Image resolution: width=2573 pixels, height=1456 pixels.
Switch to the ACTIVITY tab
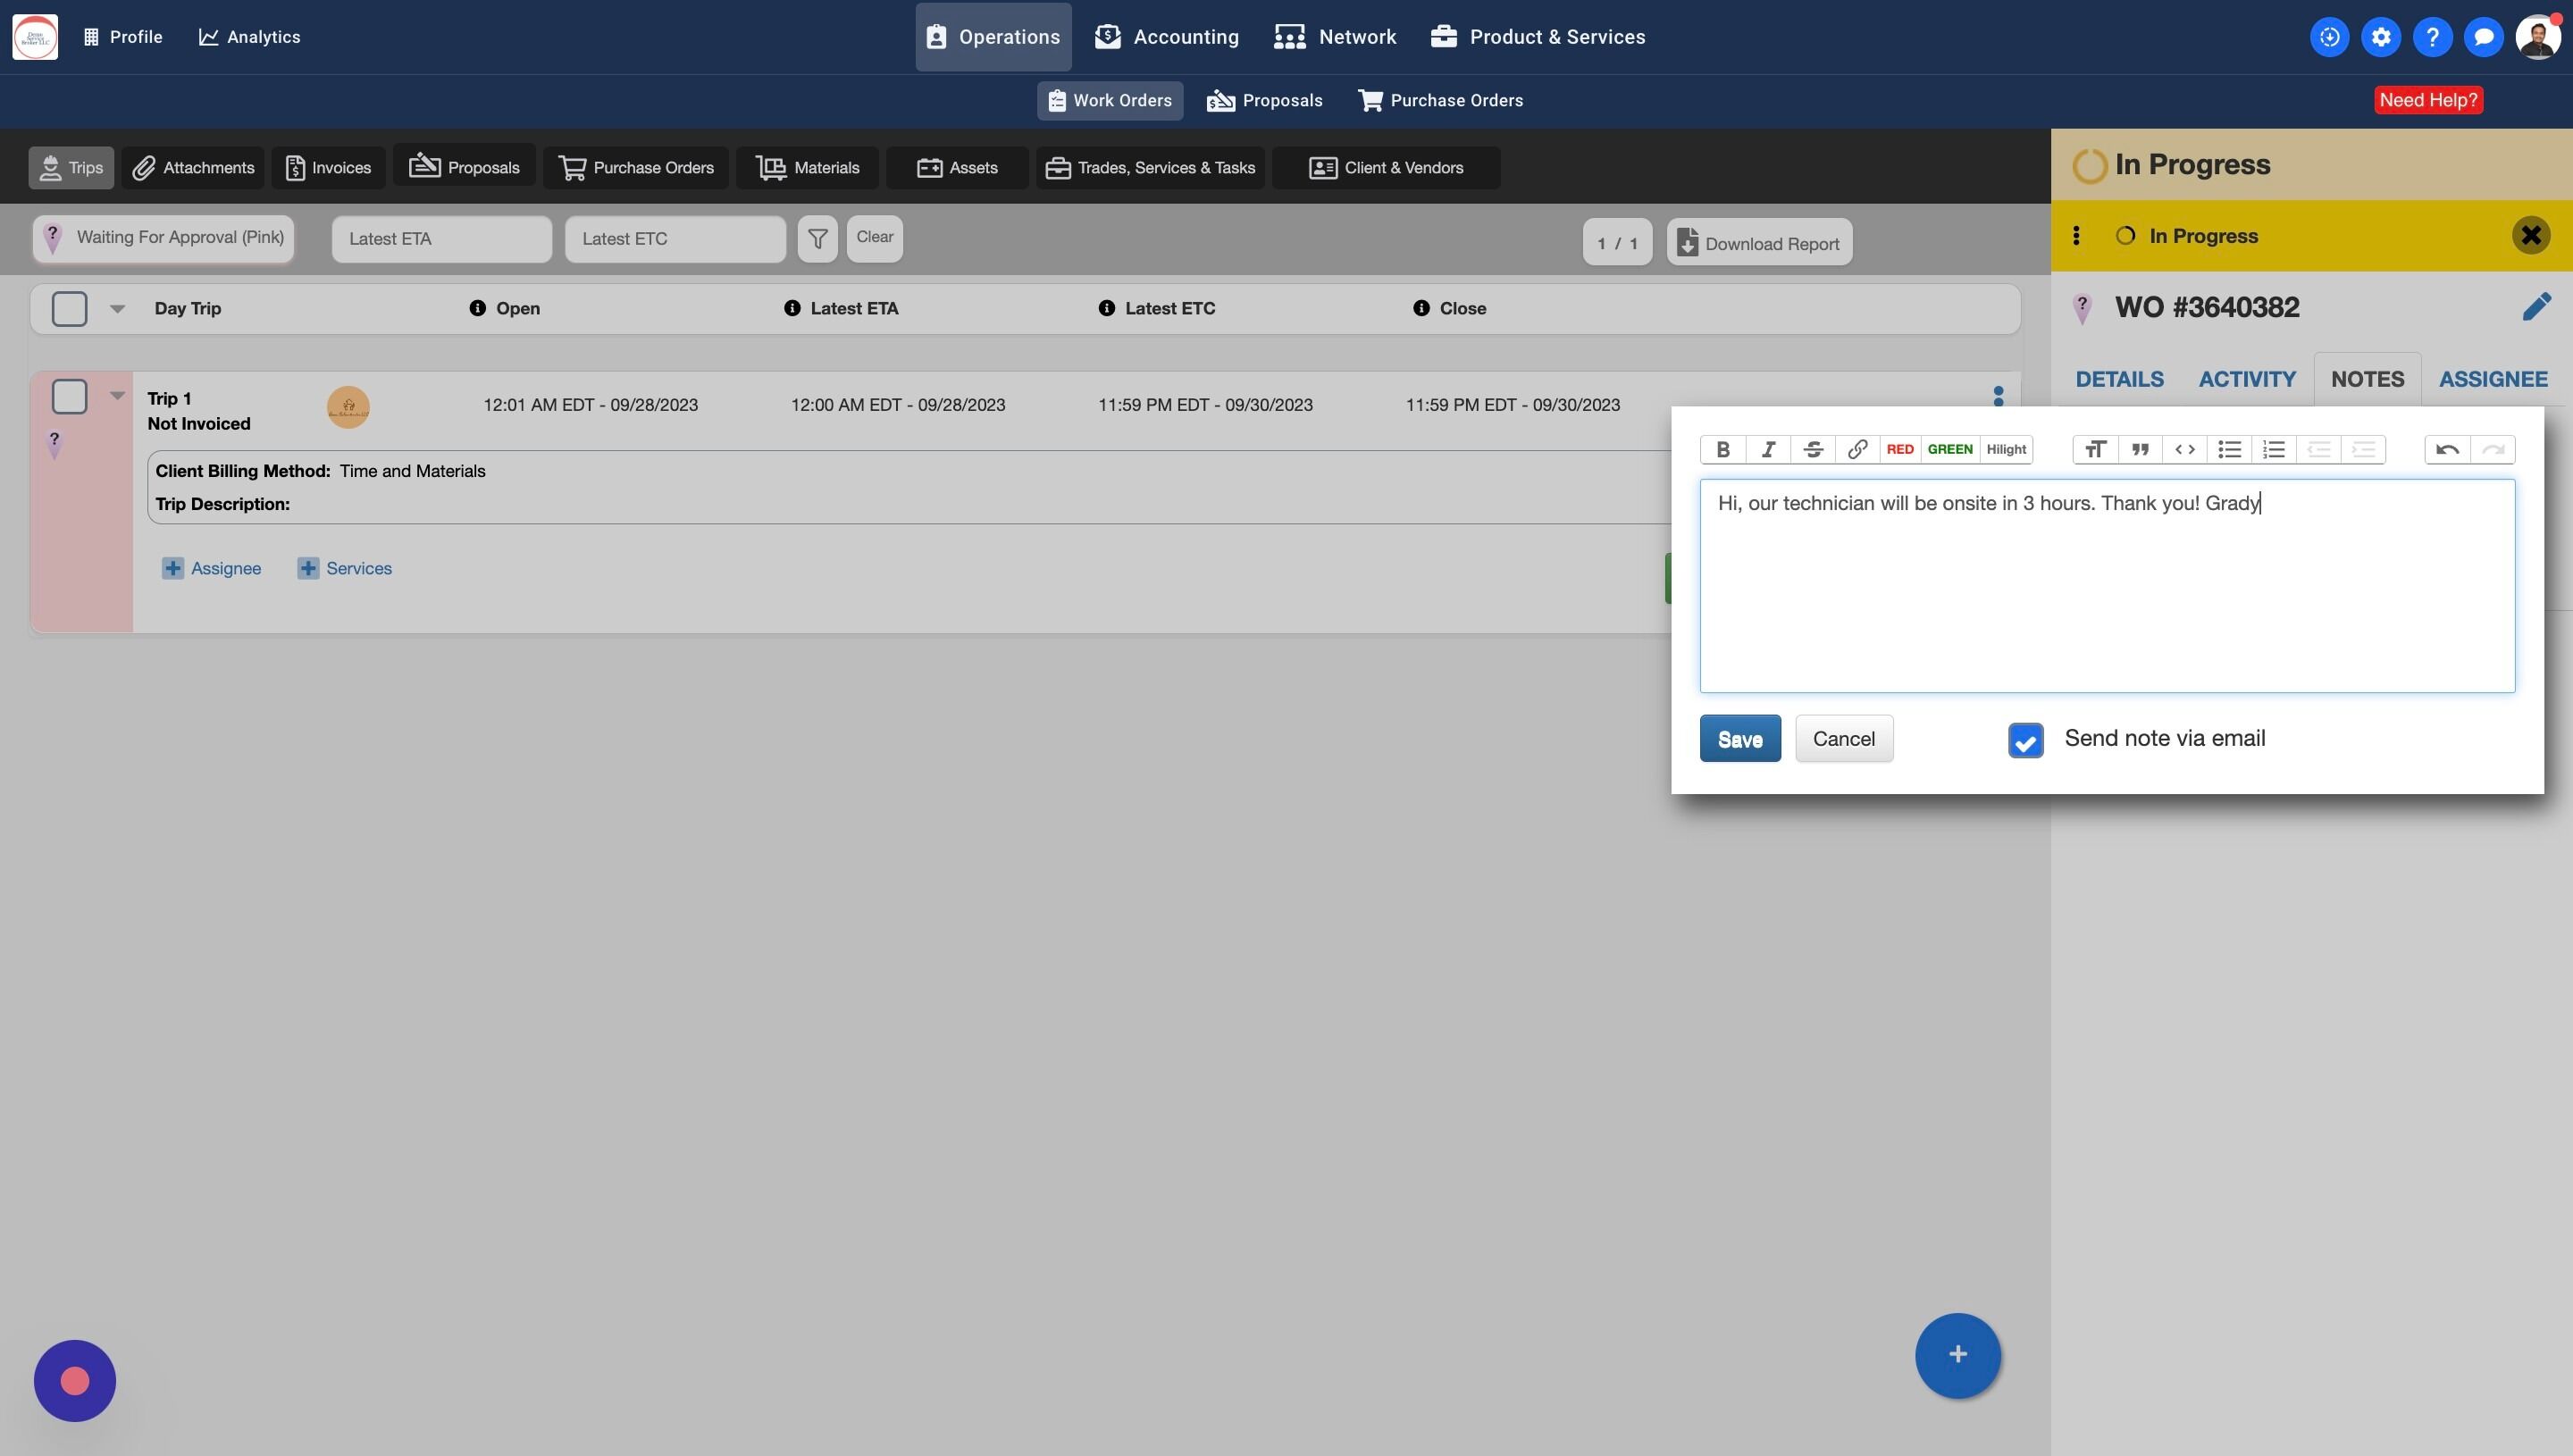(2246, 379)
